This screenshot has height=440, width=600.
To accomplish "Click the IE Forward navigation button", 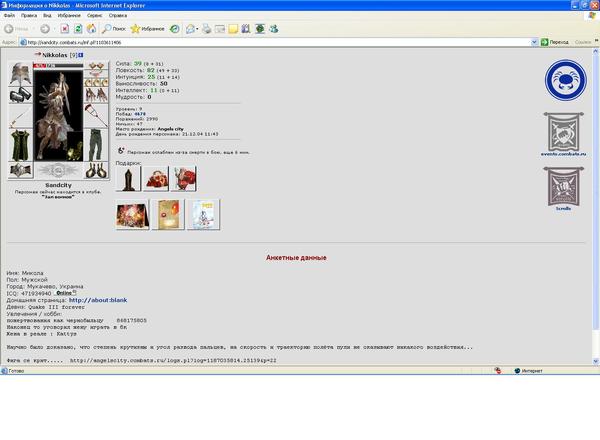I will 45,29.
